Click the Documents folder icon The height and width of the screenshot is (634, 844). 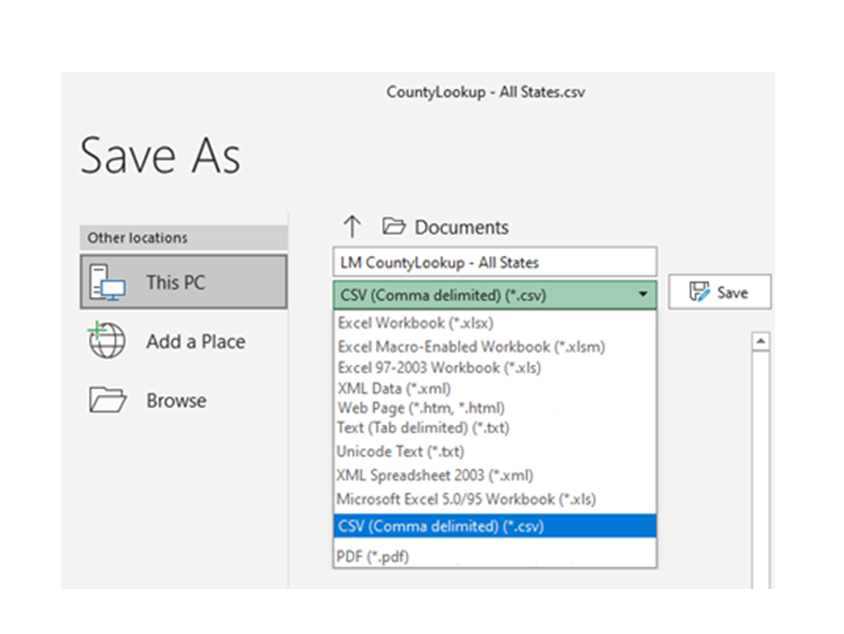(x=393, y=226)
